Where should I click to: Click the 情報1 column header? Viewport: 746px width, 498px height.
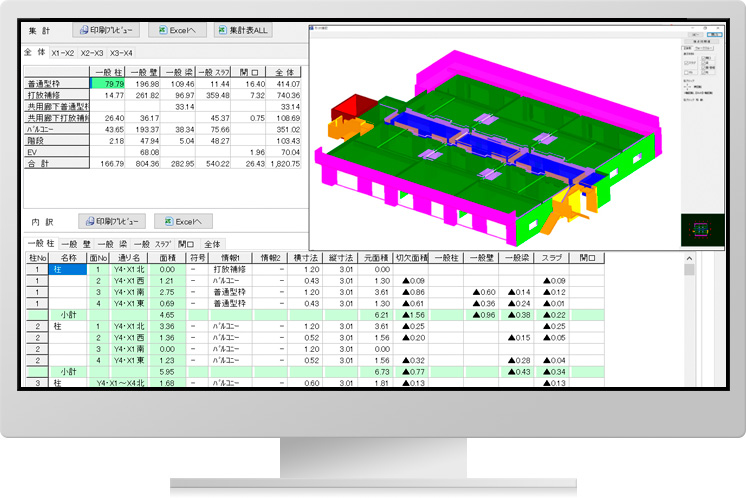click(231, 258)
